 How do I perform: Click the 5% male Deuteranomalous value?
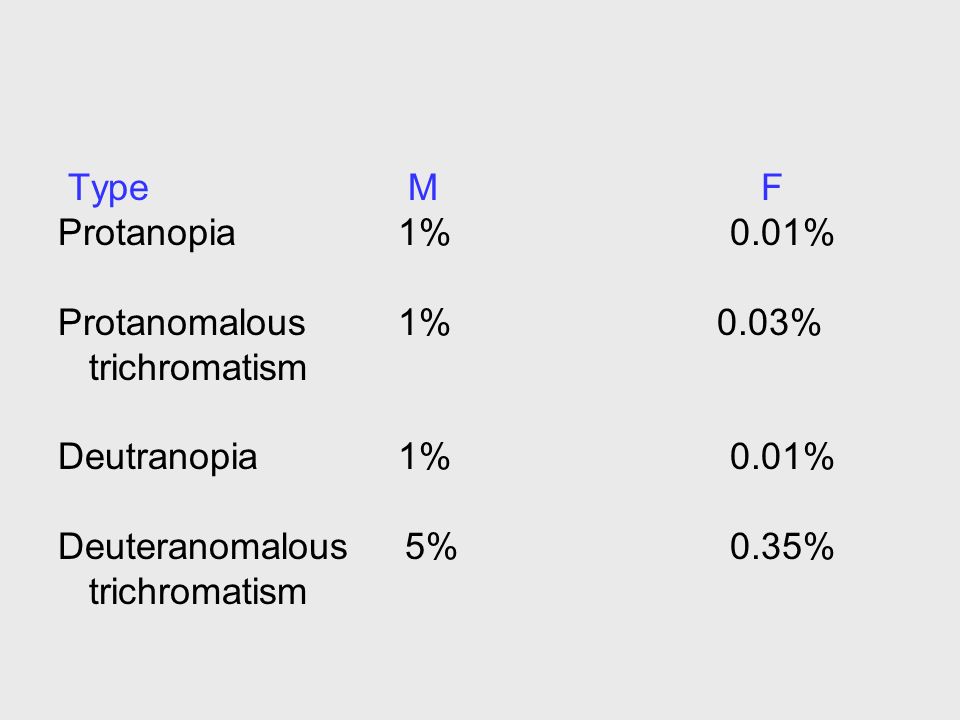(431, 547)
